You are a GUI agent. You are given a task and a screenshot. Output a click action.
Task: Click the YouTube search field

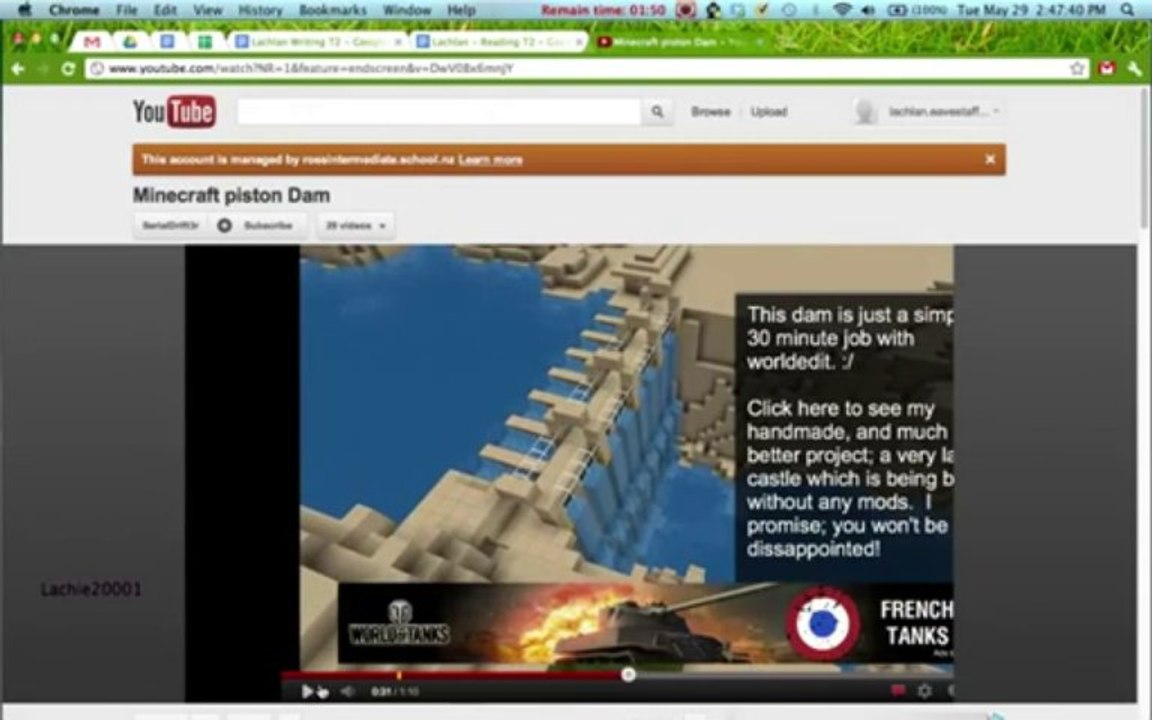(439, 112)
